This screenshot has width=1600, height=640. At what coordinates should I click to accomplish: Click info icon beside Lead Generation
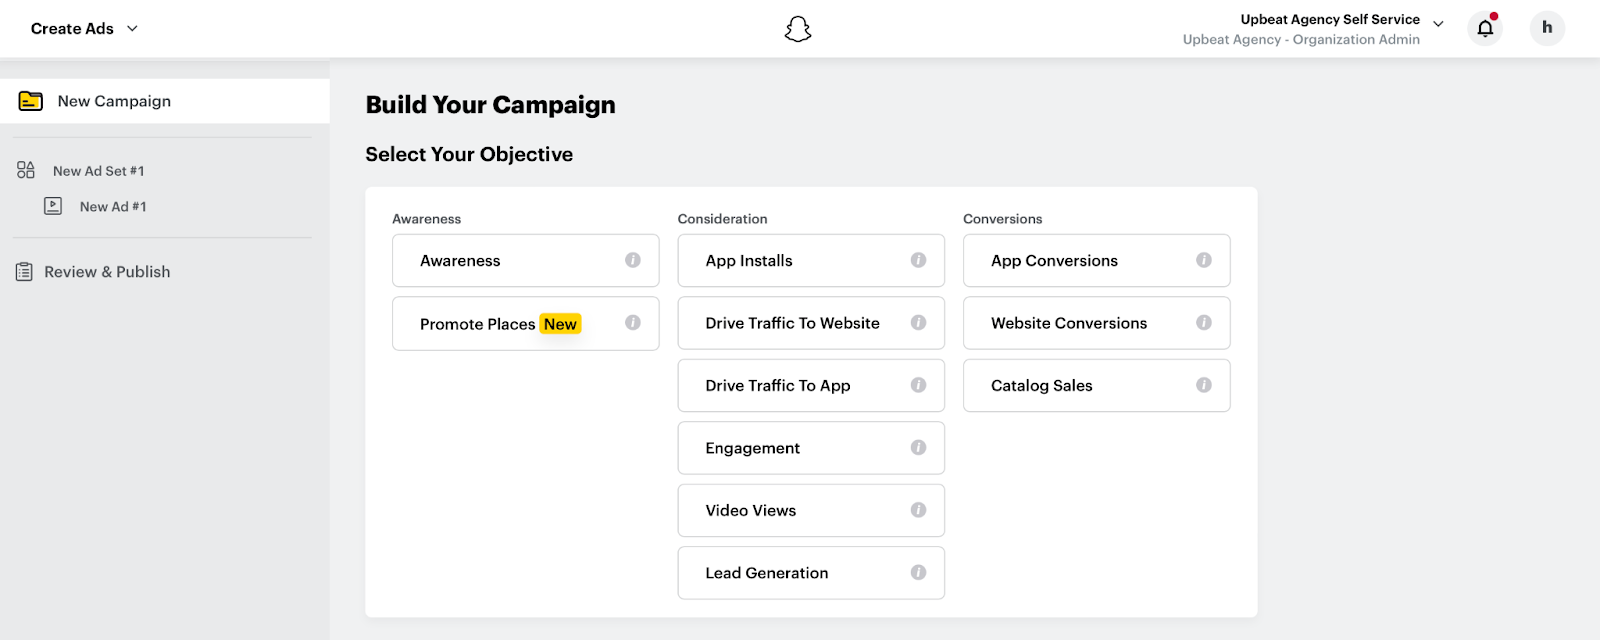[x=918, y=573]
